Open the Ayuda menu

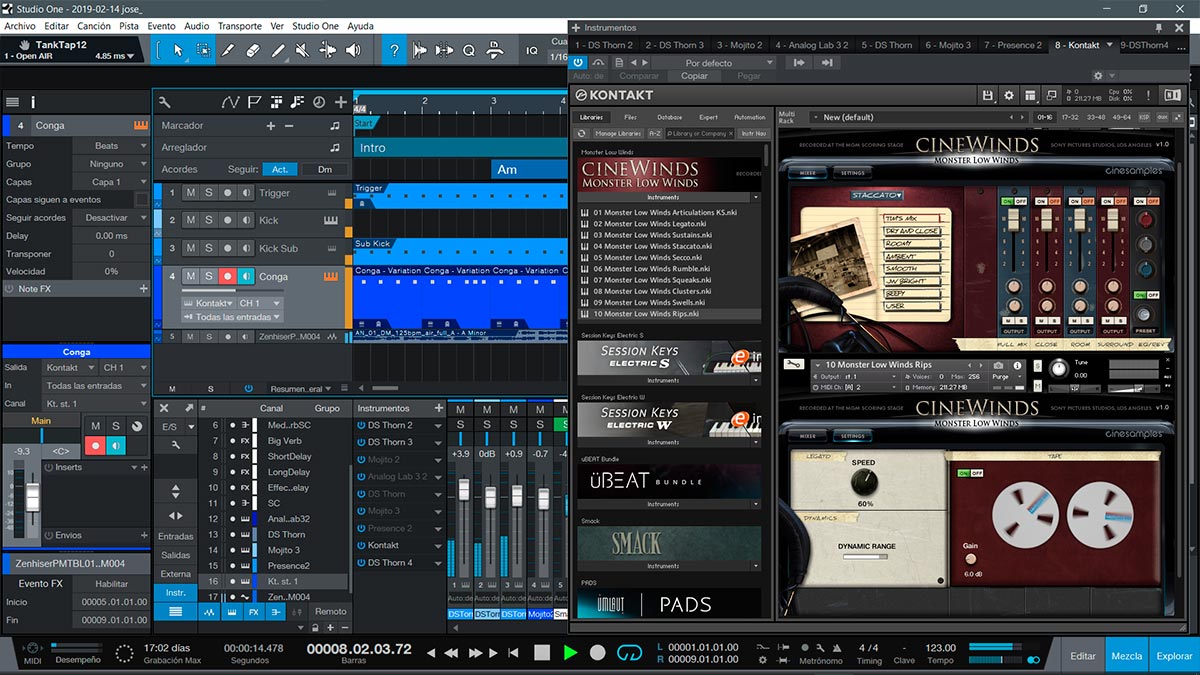click(x=360, y=25)
